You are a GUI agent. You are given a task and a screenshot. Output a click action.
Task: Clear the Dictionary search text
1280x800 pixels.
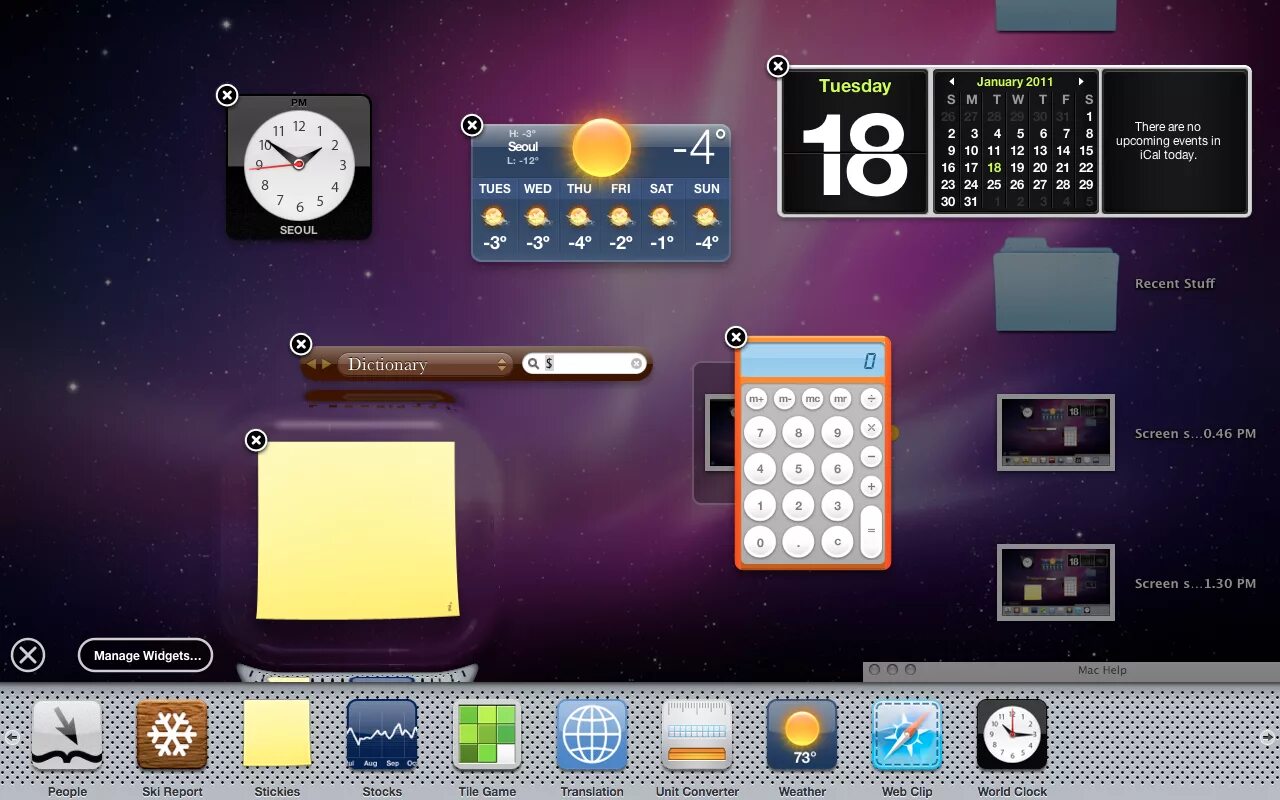636,364
